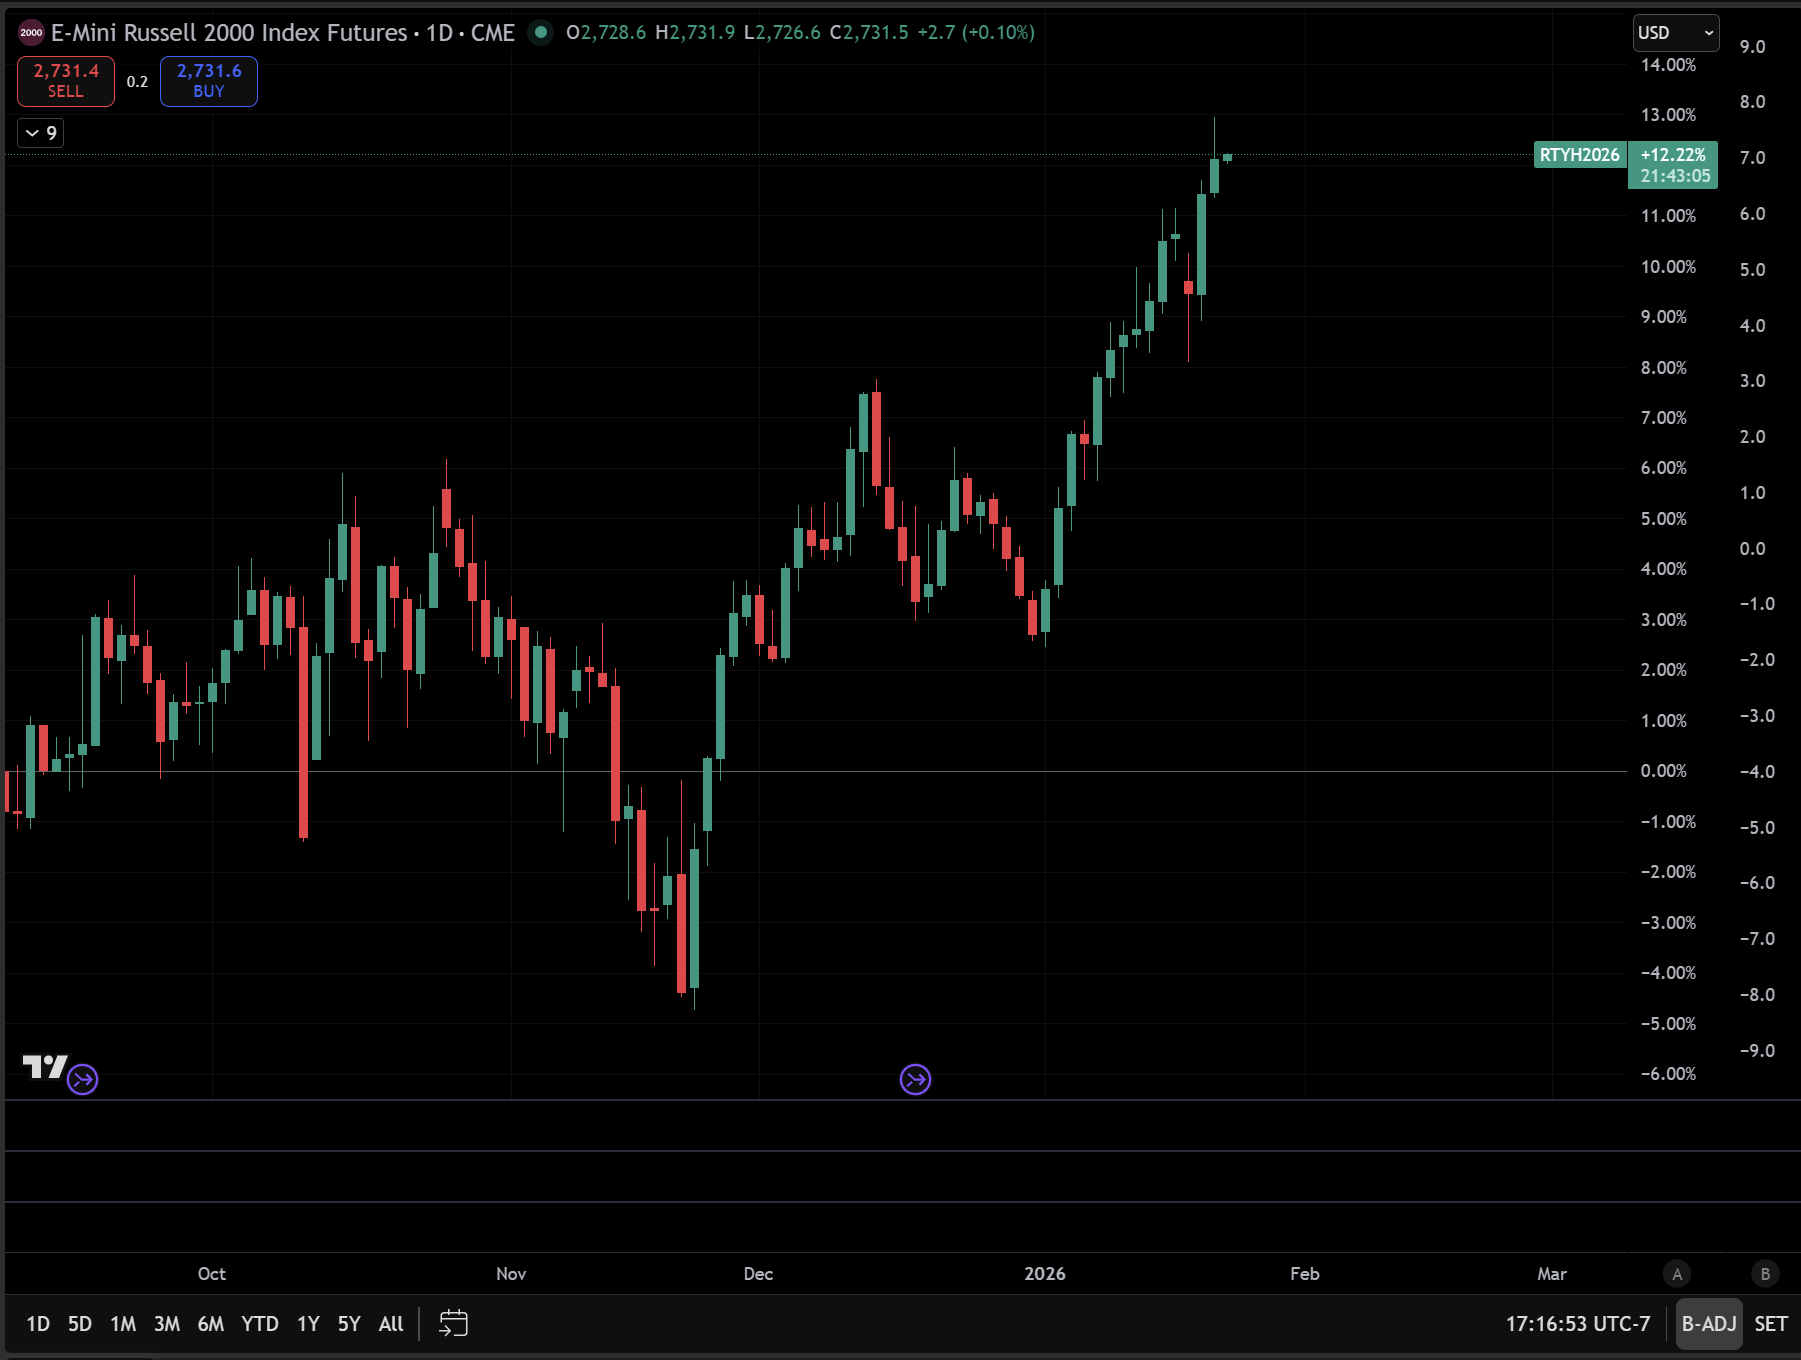The image size is (1801, 1360).
Task: Open the TradingView logo link
Action: tap(45, 1067)
